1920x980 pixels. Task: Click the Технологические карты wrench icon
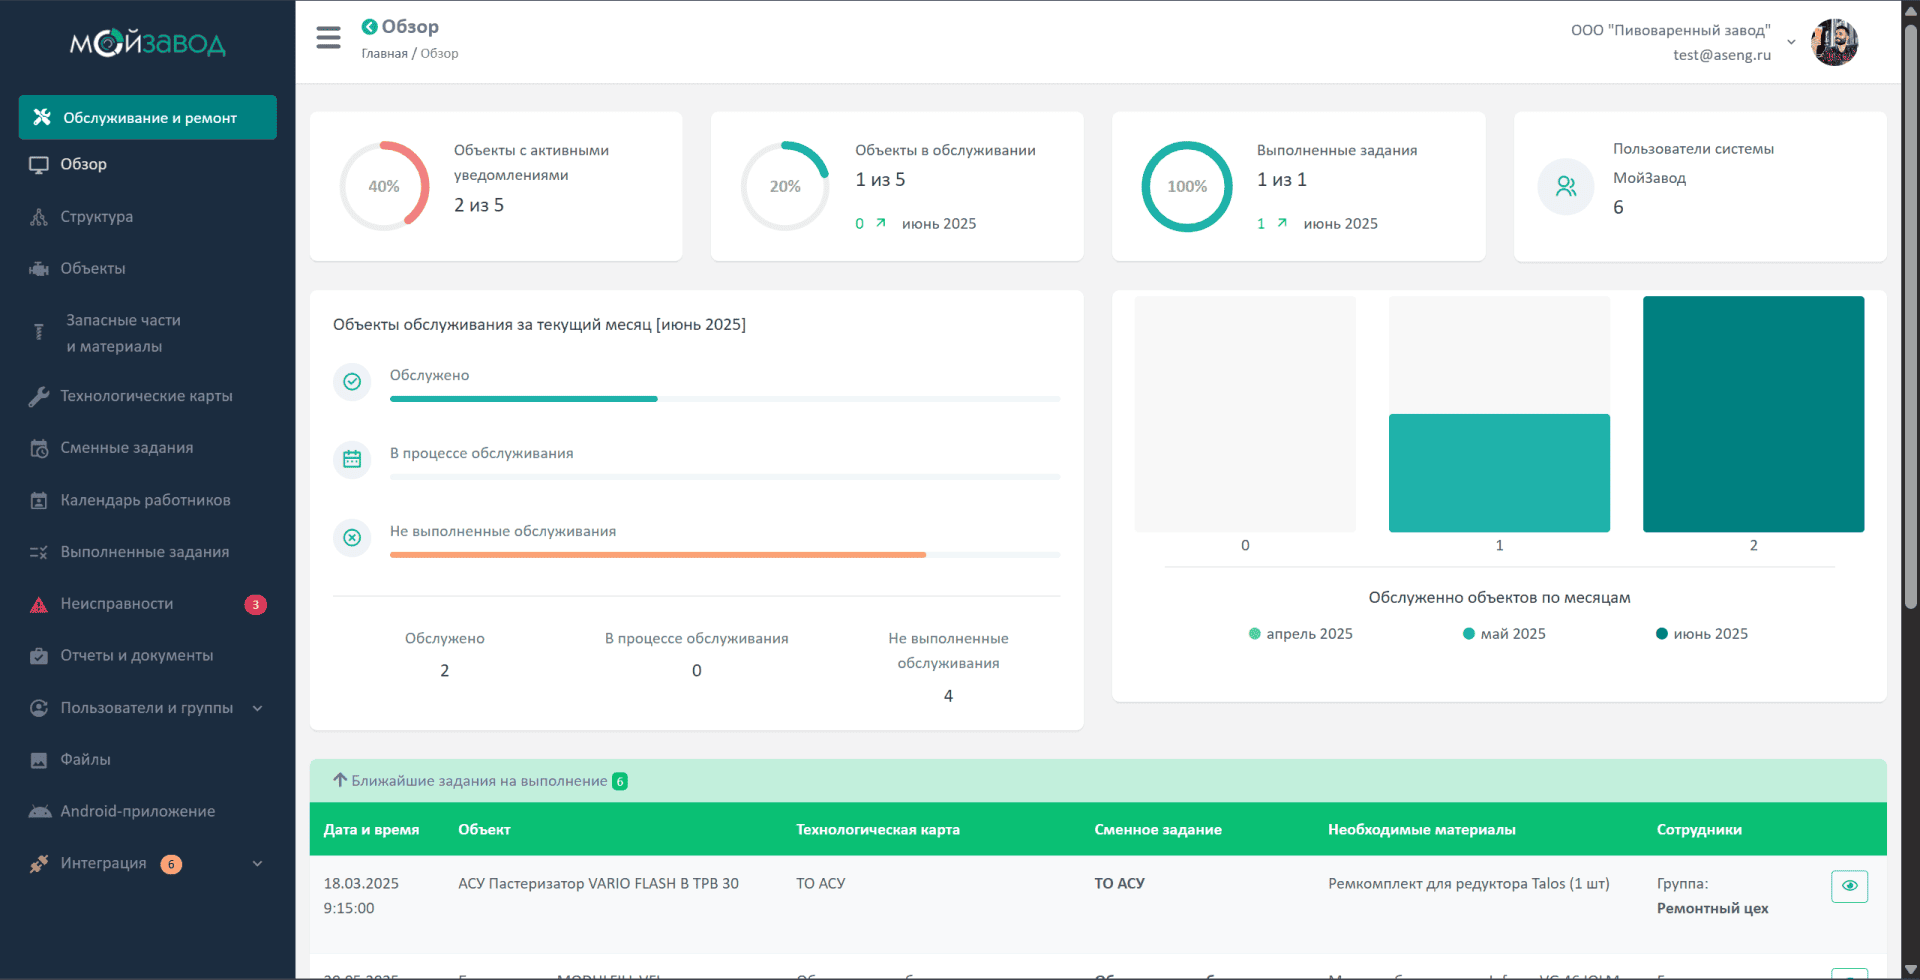coord(39,396)
